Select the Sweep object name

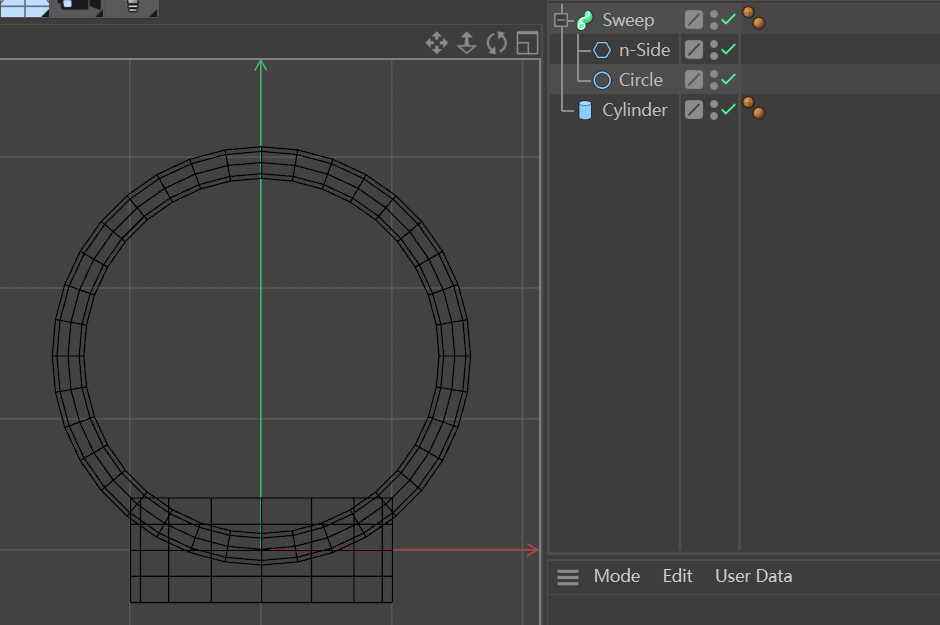pos(628,20)
